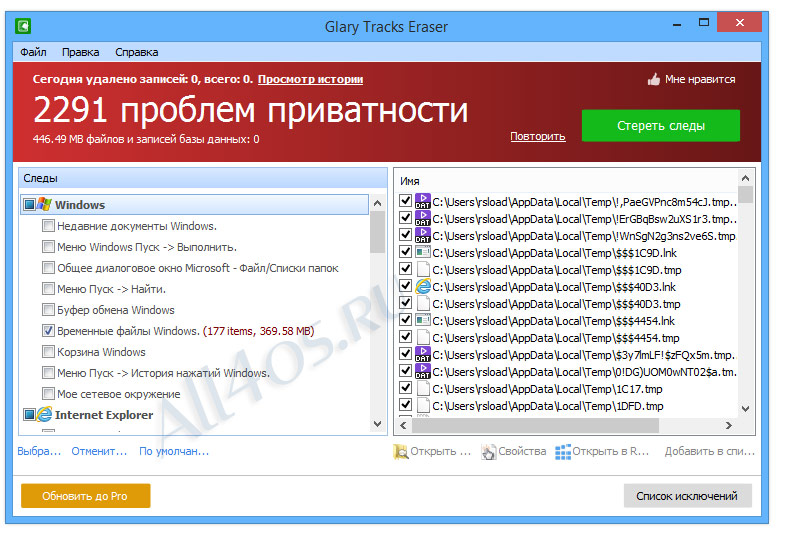Enable Корзина Windows checkbox
The image size is (799, 549).
[x=48, y=352]
